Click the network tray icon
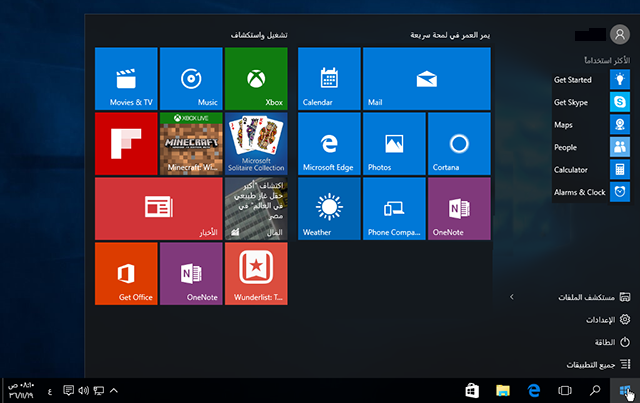The height and width of the screenshot is (403, 640). point(99,391)
